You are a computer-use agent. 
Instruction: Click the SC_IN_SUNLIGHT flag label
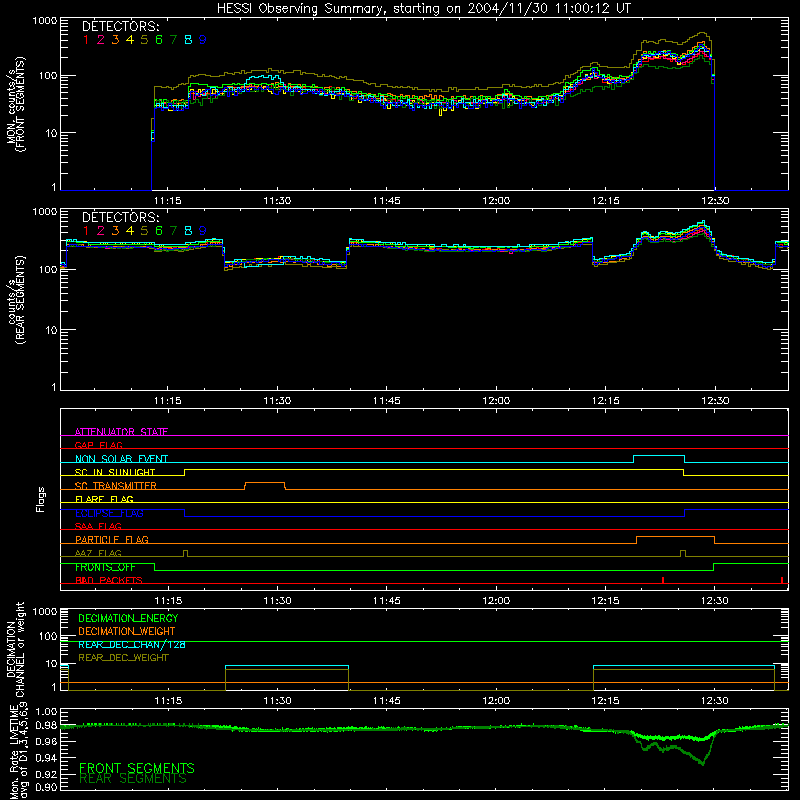click(115, 472)
